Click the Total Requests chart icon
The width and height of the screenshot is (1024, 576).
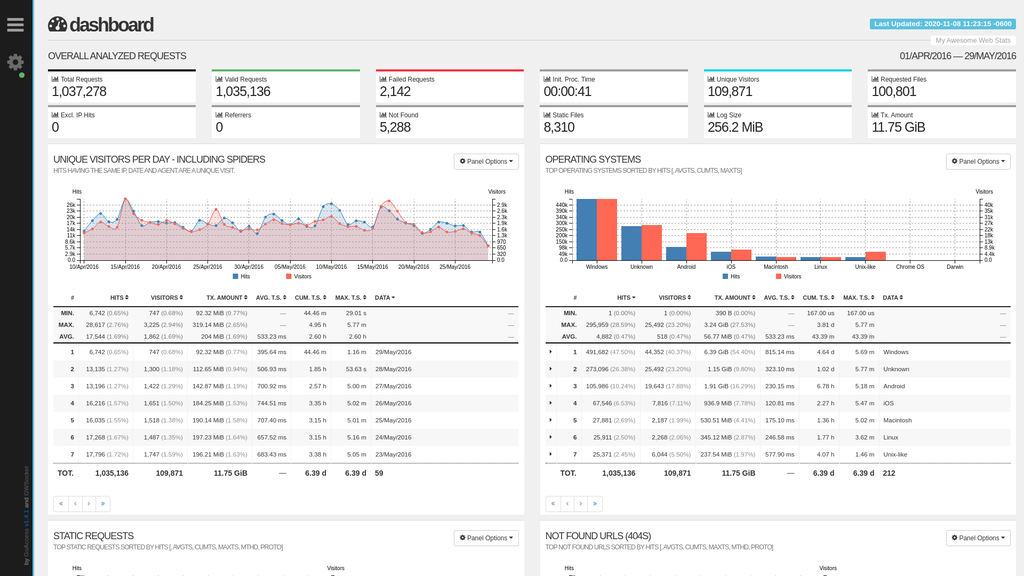tap(55, 79)
